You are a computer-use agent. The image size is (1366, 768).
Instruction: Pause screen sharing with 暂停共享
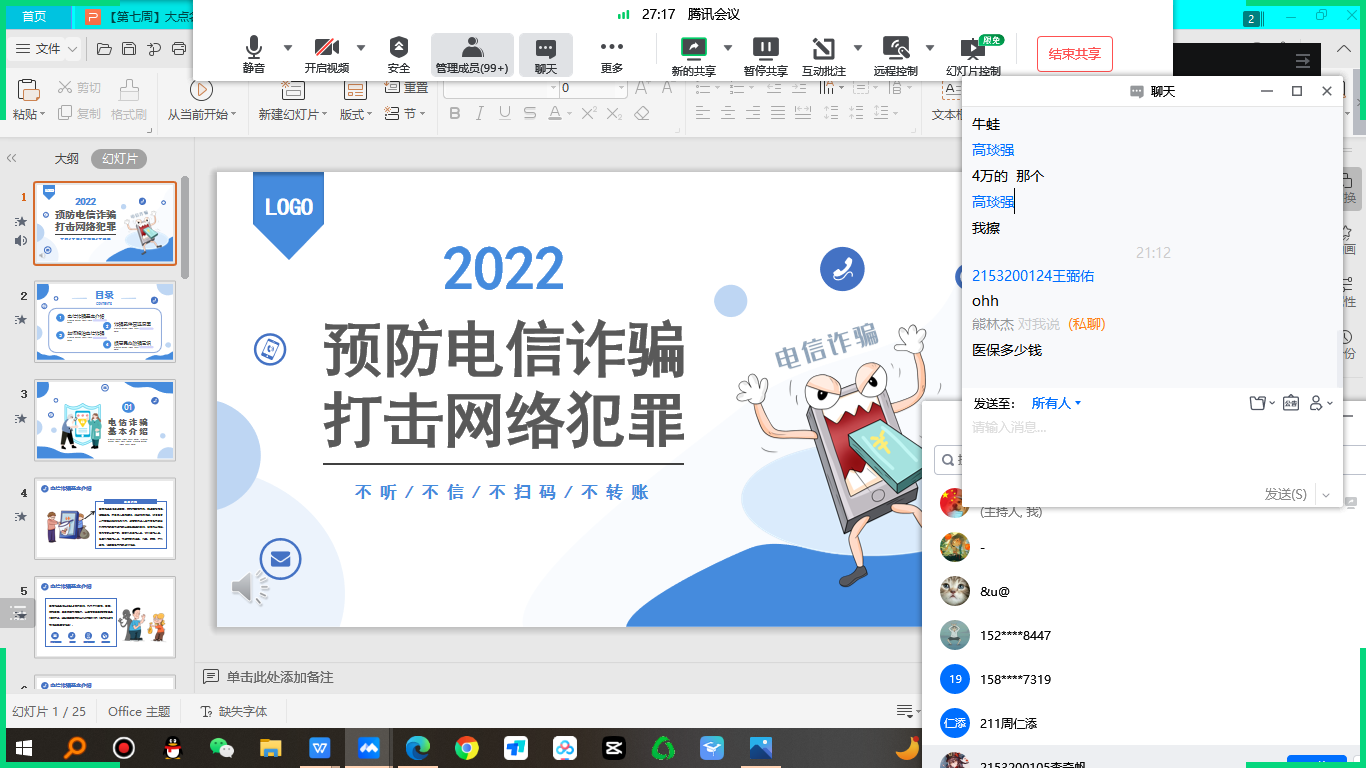pos(765,54)
